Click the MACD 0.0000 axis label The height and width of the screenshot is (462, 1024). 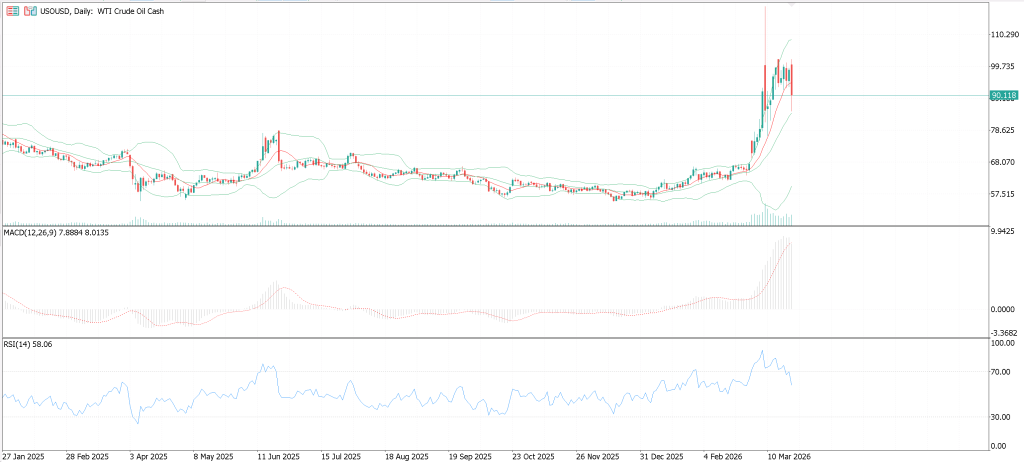click(1004, 309)
